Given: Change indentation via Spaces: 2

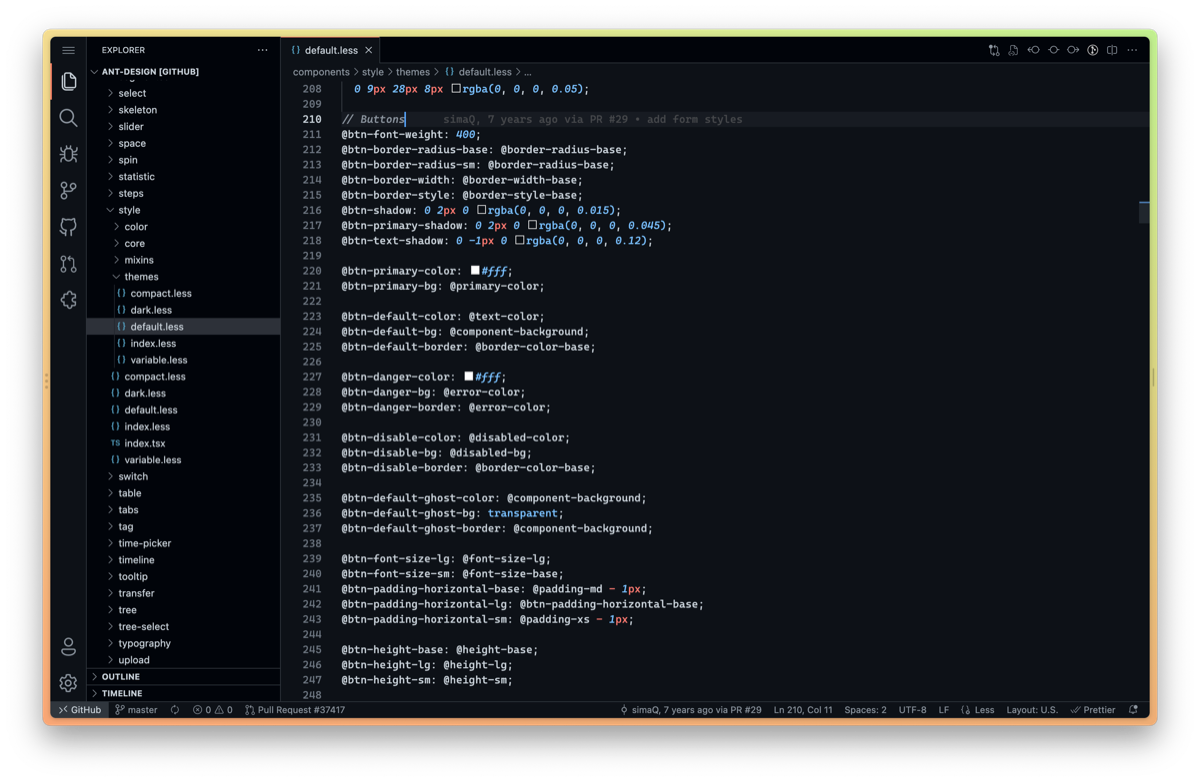Looking at the screenshot, I should click(865, 710).
